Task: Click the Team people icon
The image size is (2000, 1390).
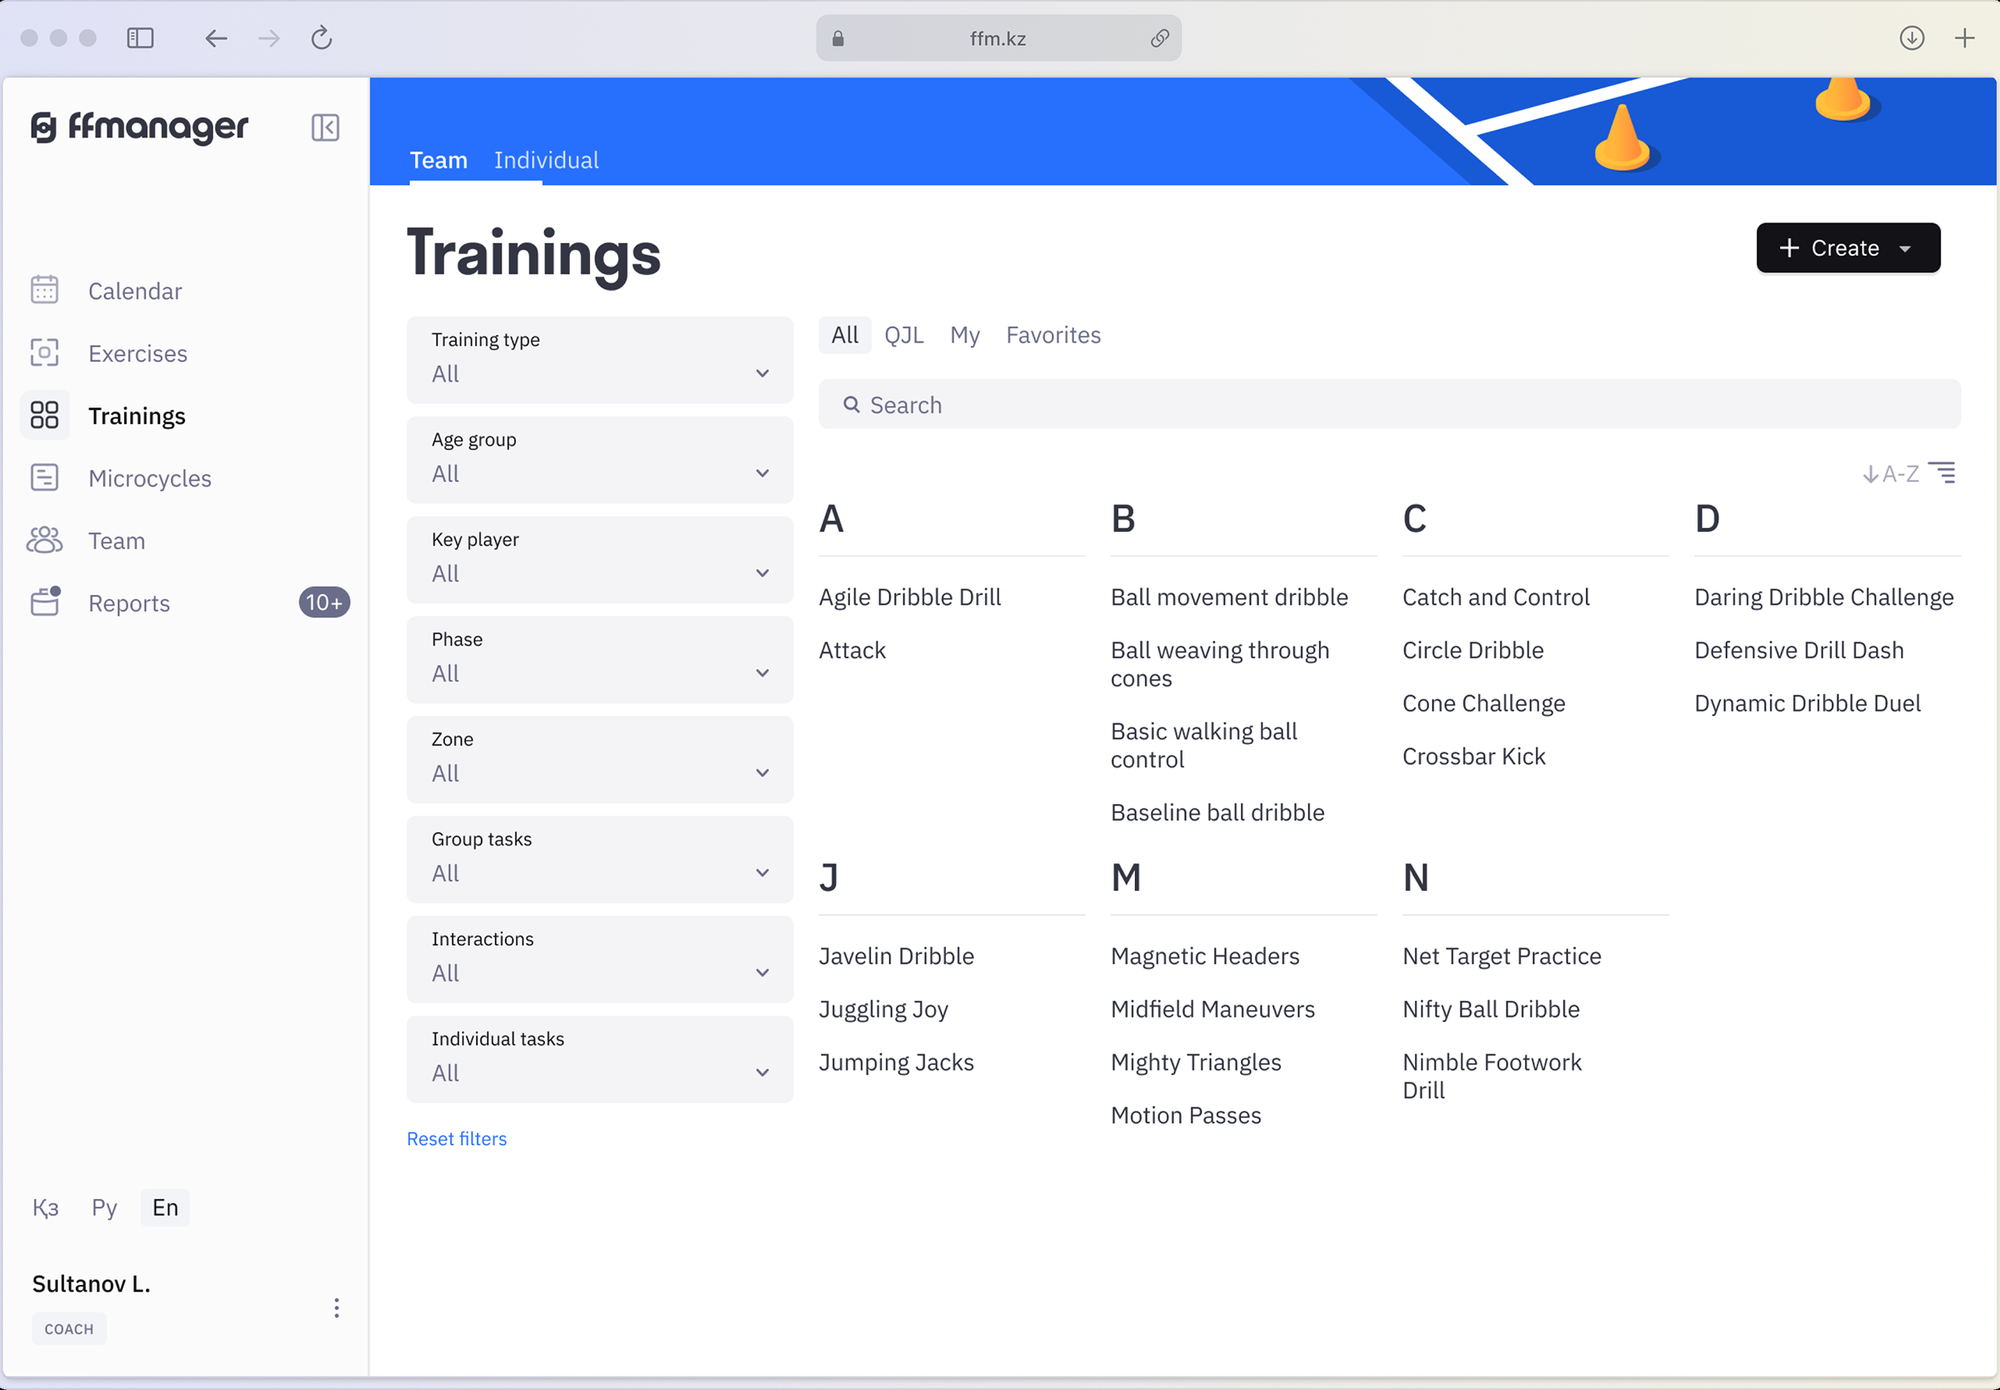Action: tap(45, 540)
